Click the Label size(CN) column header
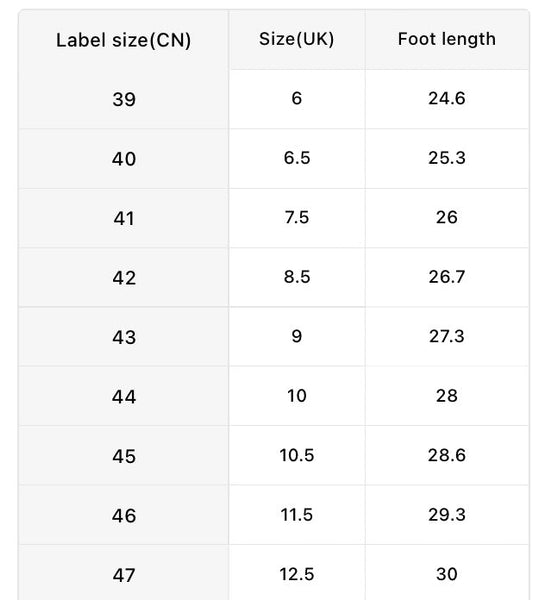Screen dimensions: 552x600 (x=124, y=40)
